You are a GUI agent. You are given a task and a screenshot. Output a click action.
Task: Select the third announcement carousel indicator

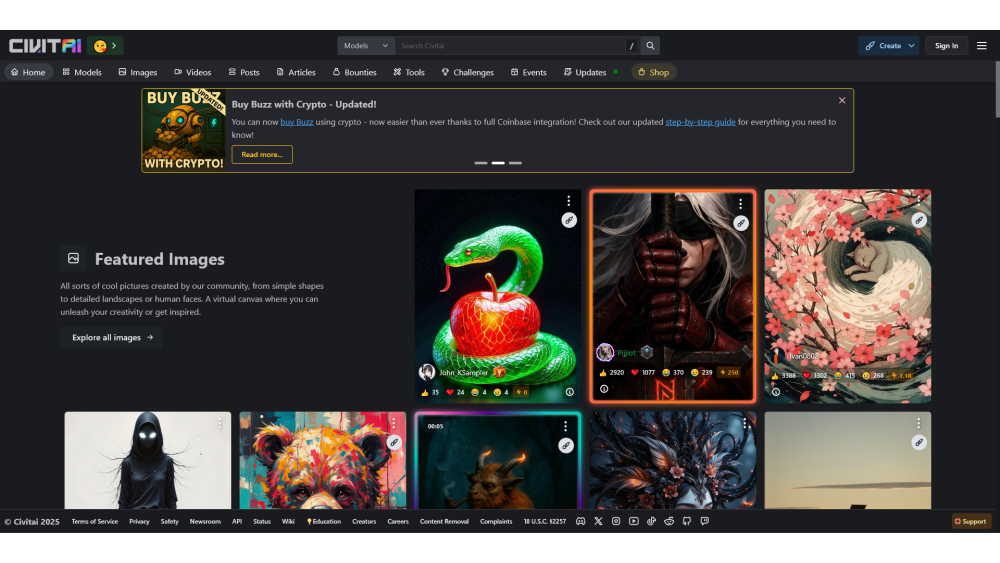(515, 162)
